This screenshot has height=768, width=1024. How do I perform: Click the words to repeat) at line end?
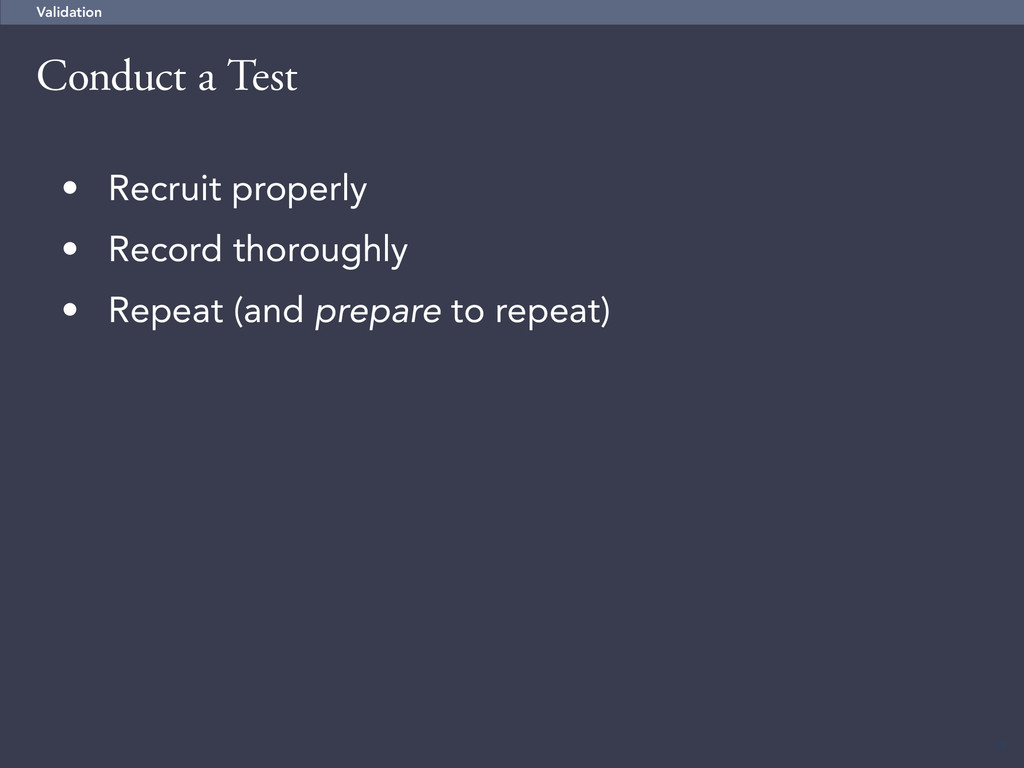[530, 312]
